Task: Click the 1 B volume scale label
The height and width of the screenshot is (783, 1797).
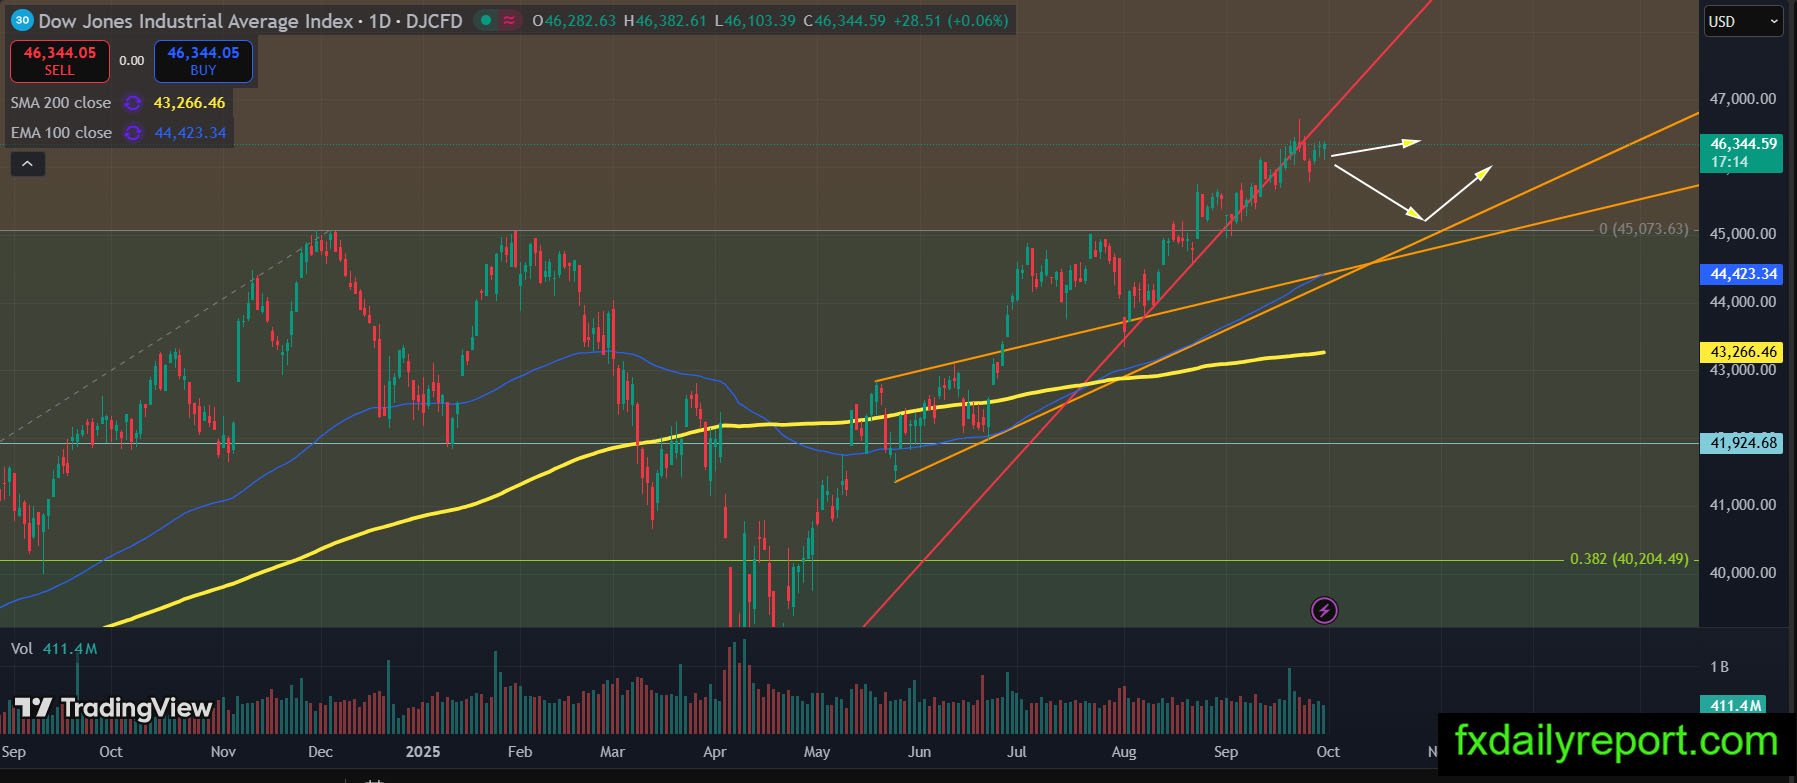Action: [1719, 667]
